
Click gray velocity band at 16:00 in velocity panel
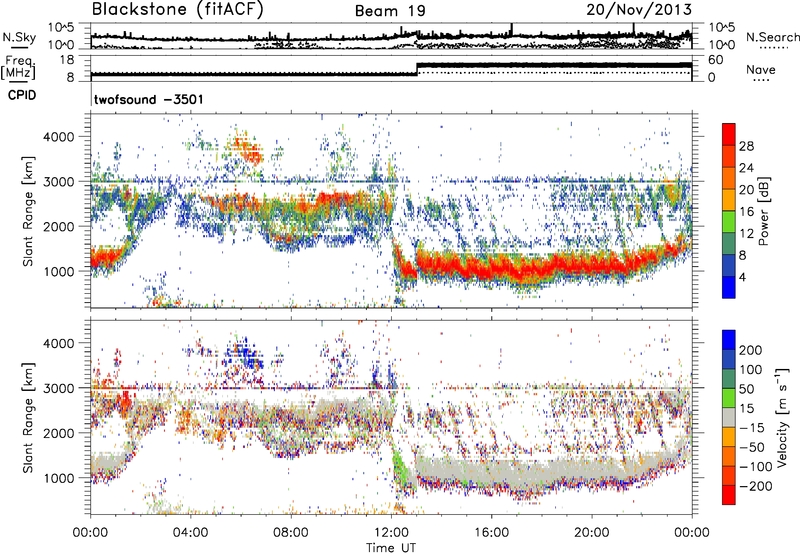[x=491, y=472]
